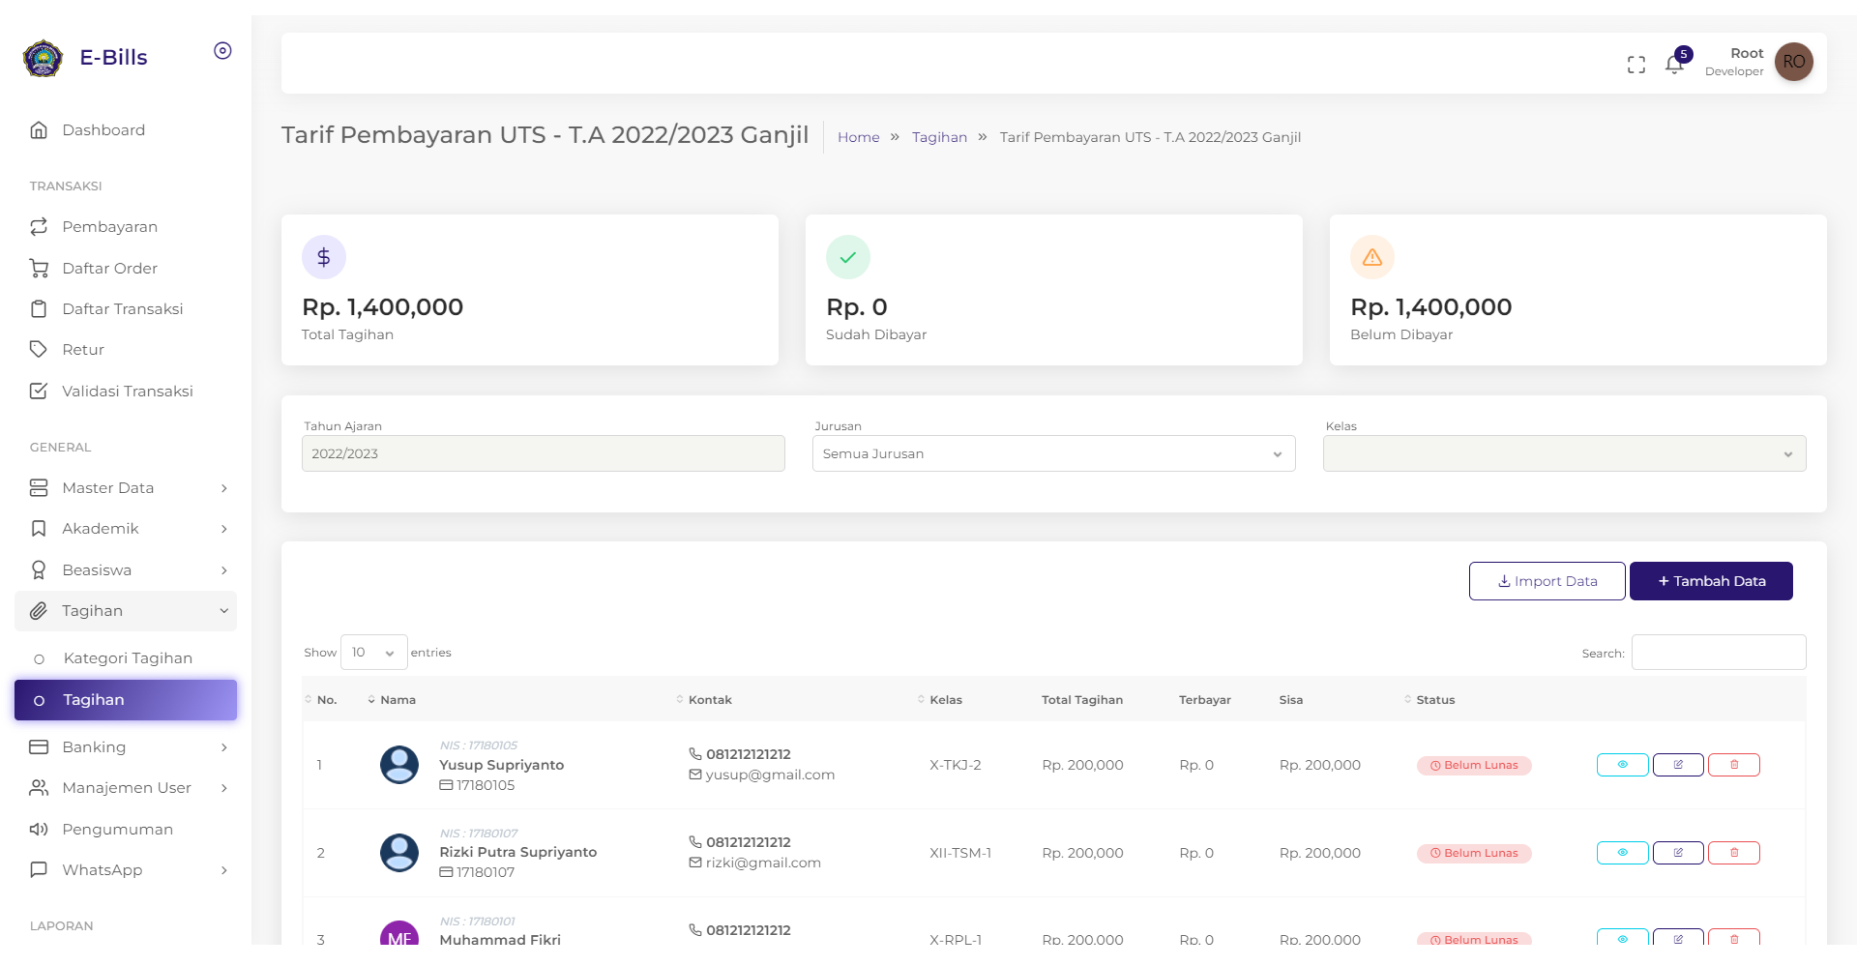
Task: Open the Kelas dropdown
Action: [1563, 454]
